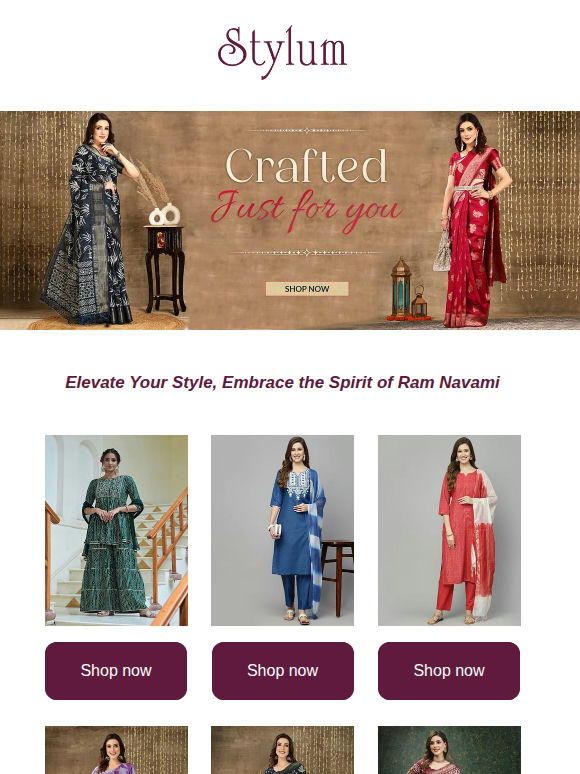Screen dimensions: 580x774
Task: Open the green sharara suit product image
Action: (116, 530)
